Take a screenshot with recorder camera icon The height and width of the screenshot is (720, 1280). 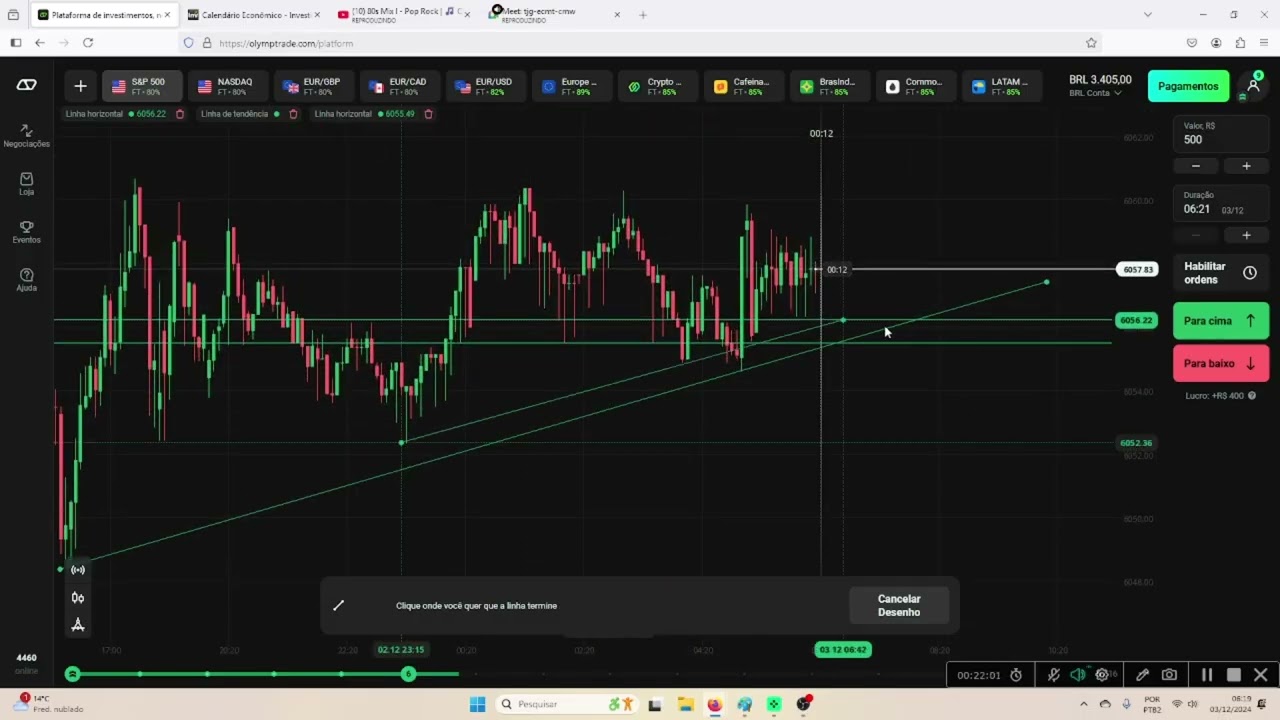click(x=1169, y=675)
